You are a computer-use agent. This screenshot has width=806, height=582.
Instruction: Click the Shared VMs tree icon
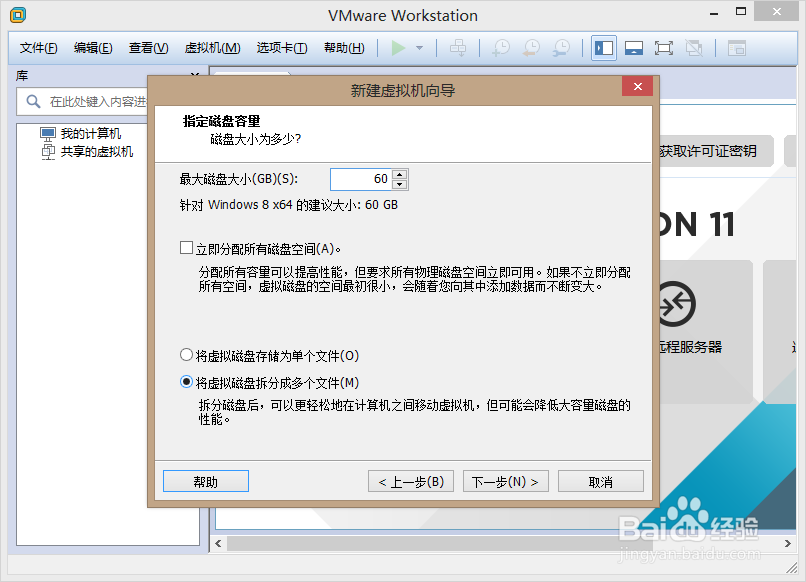pos(48,152)
